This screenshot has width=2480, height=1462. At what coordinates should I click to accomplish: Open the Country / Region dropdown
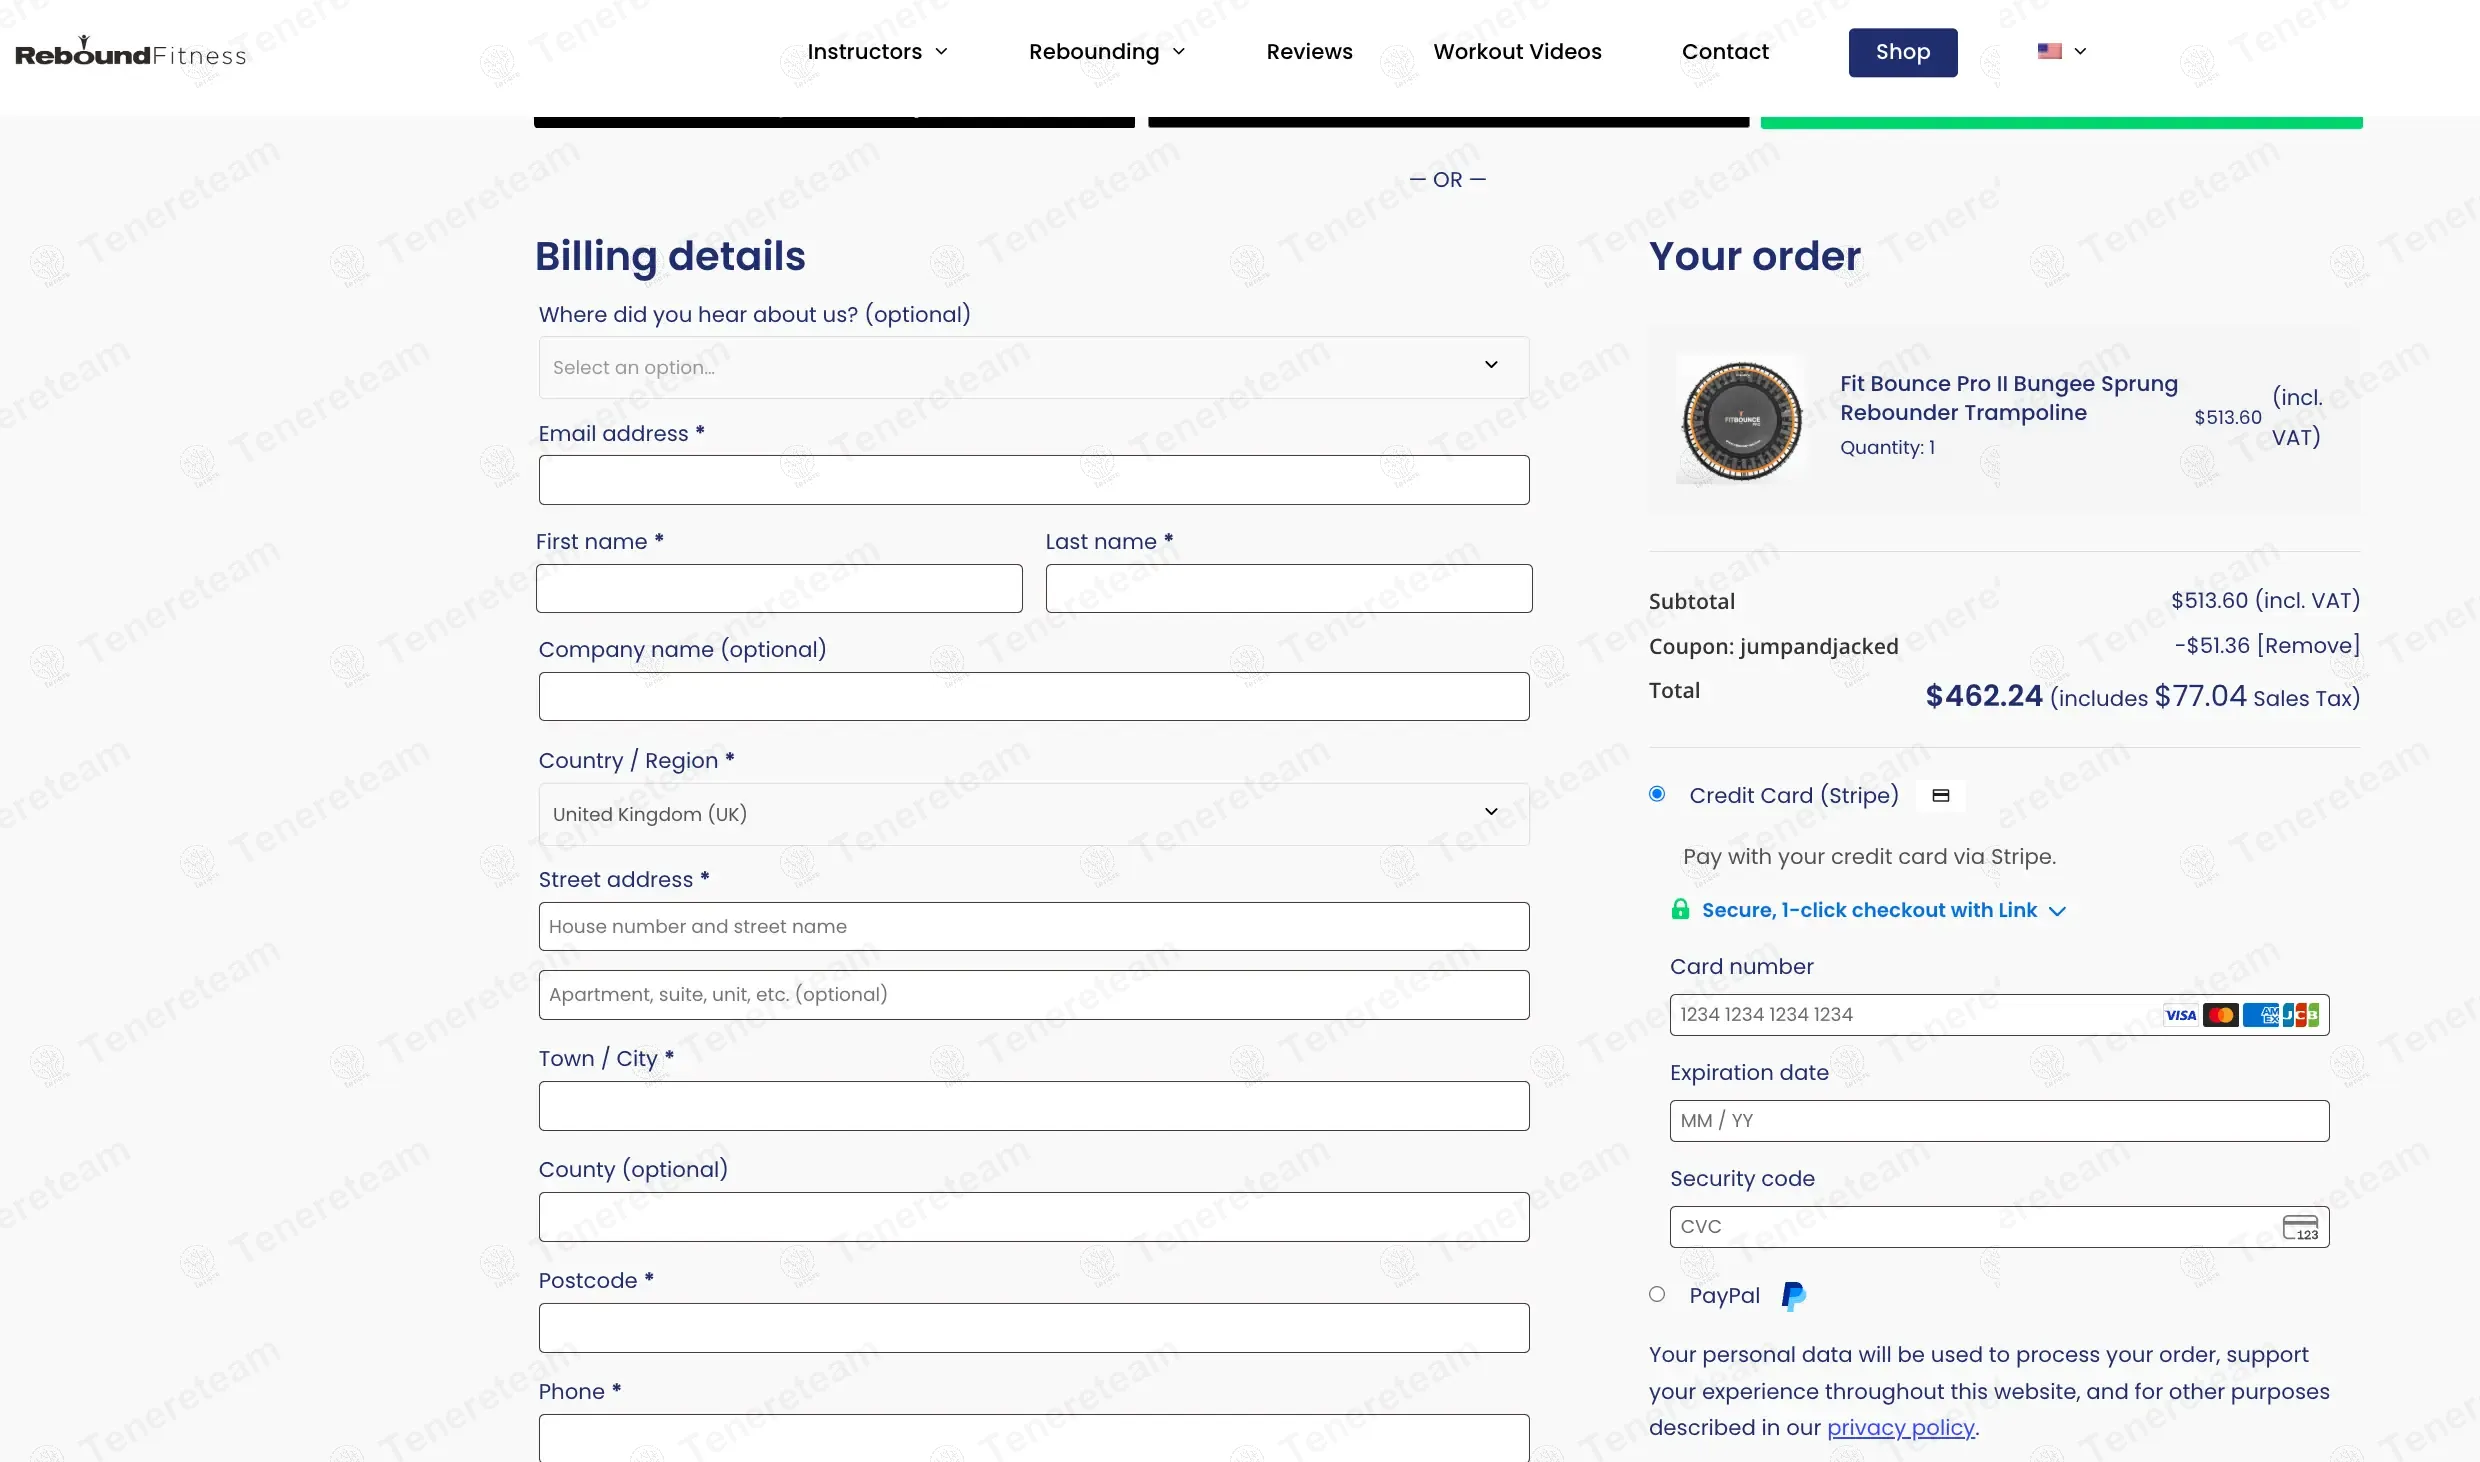[1034, 814]
